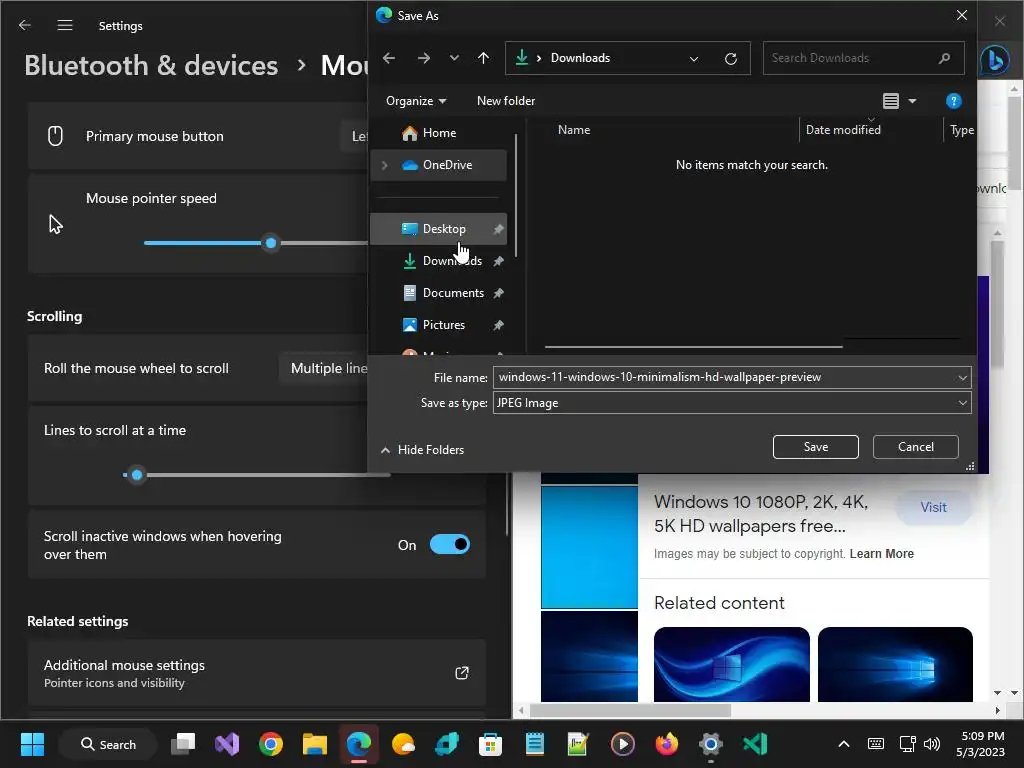This screenshot has height=768, width=1024.
Task: Select Pictures in navigation pane
Action: (x=438, y=325)
